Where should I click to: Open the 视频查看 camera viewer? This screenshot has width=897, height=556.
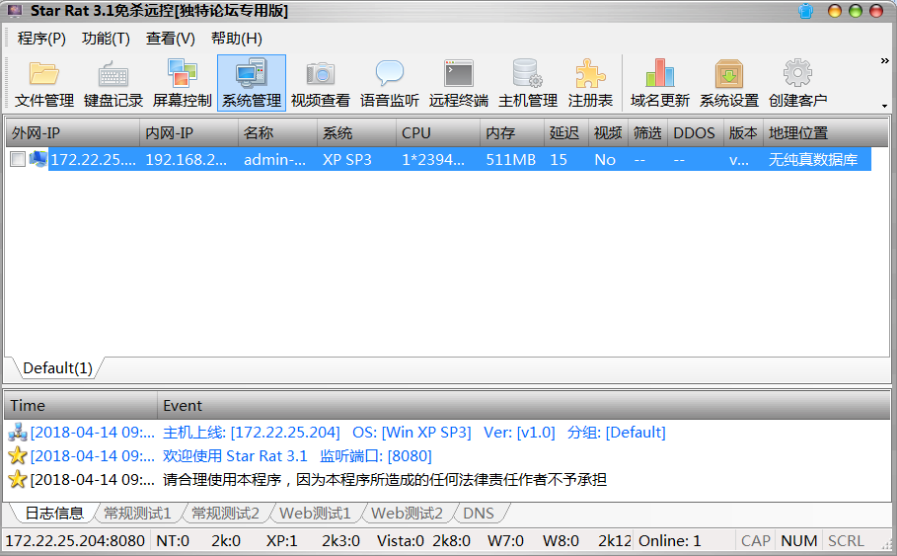pos(320,84)
